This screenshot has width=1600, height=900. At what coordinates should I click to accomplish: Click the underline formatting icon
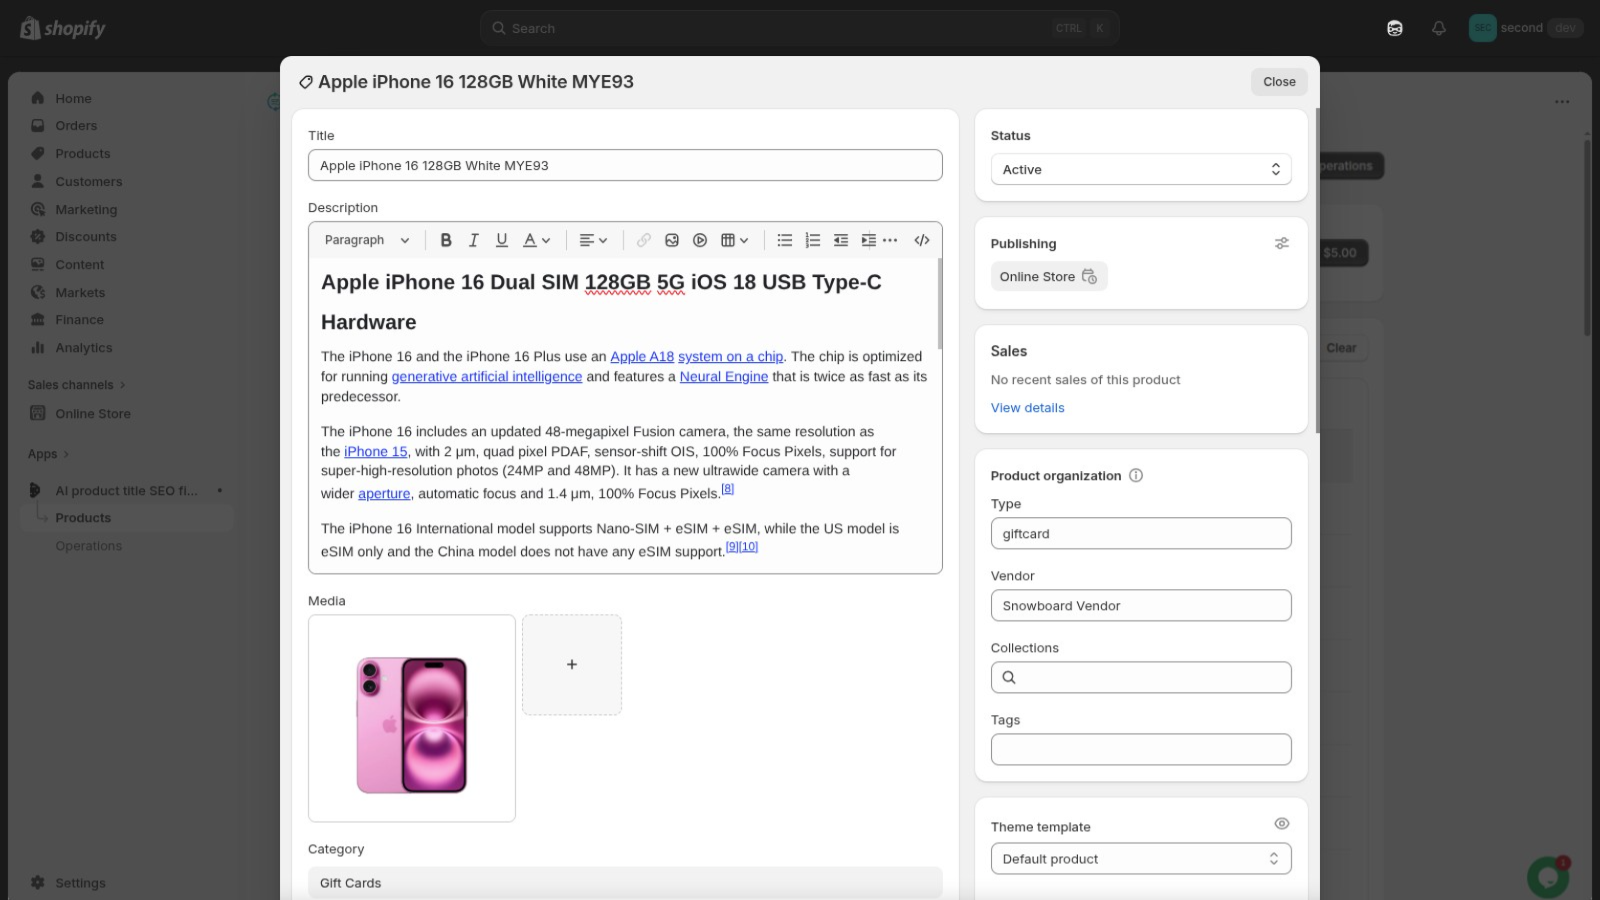pyautogui.click(x=502, y=240)
